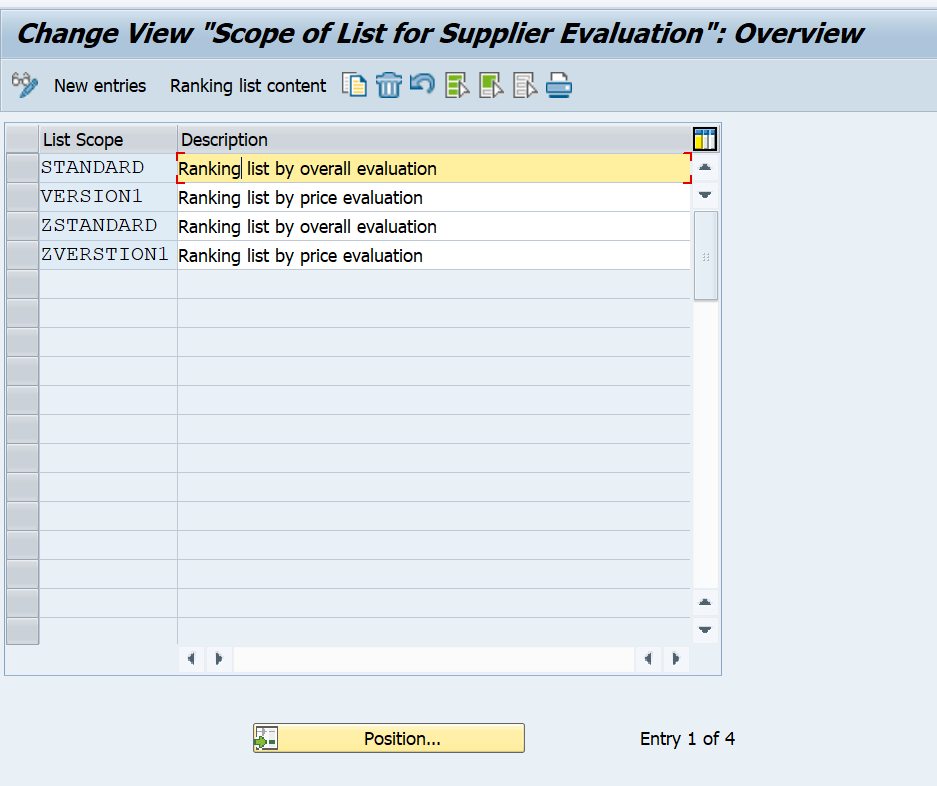This screenshot has height=786, width=937.
Task: Click the Select all icon
Action: click(x=457, y=85)
